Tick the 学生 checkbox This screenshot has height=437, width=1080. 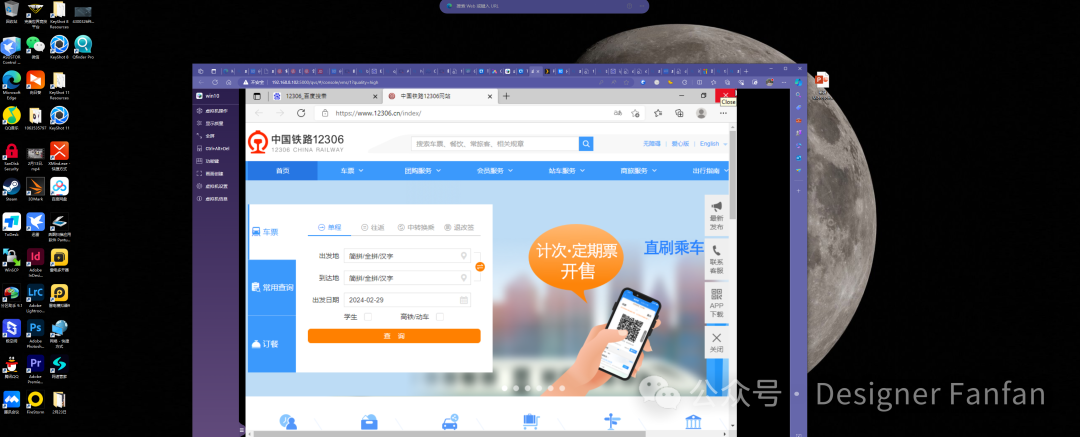pyautogui.click(x=368, y=317)
